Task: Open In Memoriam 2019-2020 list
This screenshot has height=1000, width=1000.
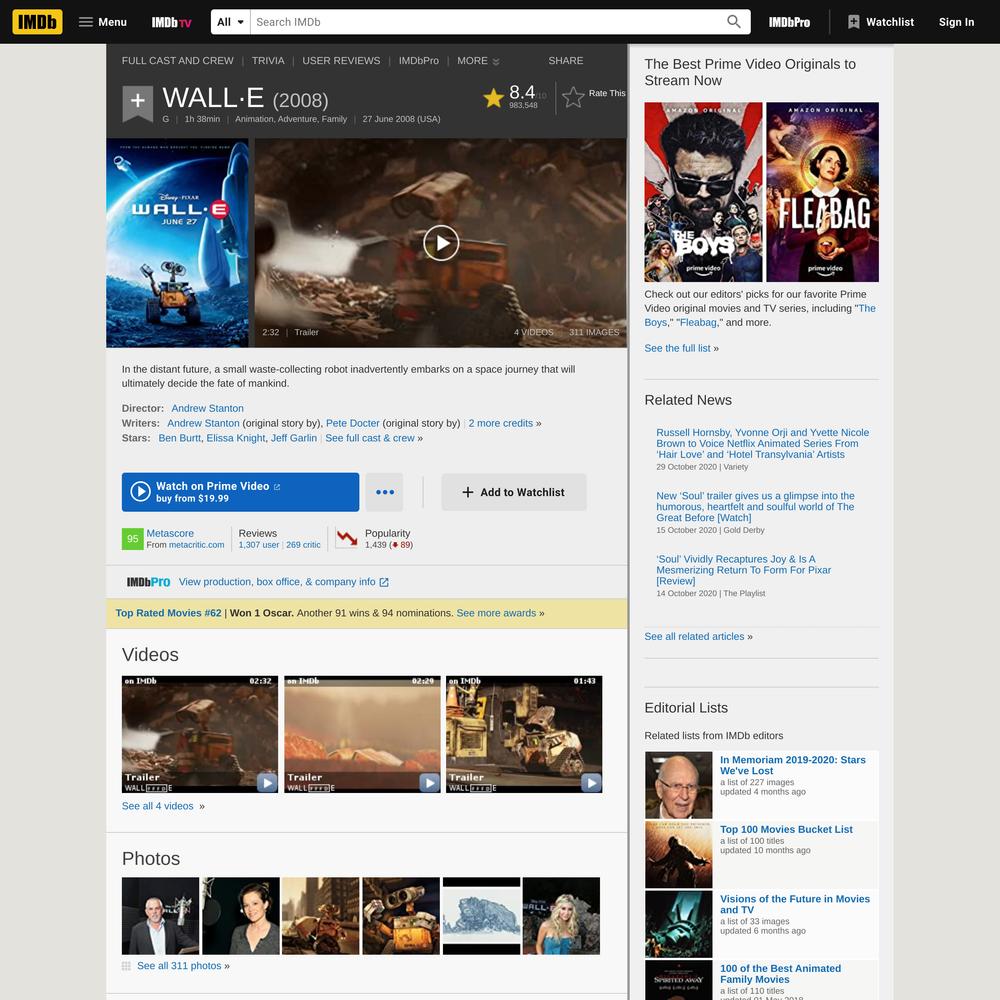Action: (x=793, y=765)
